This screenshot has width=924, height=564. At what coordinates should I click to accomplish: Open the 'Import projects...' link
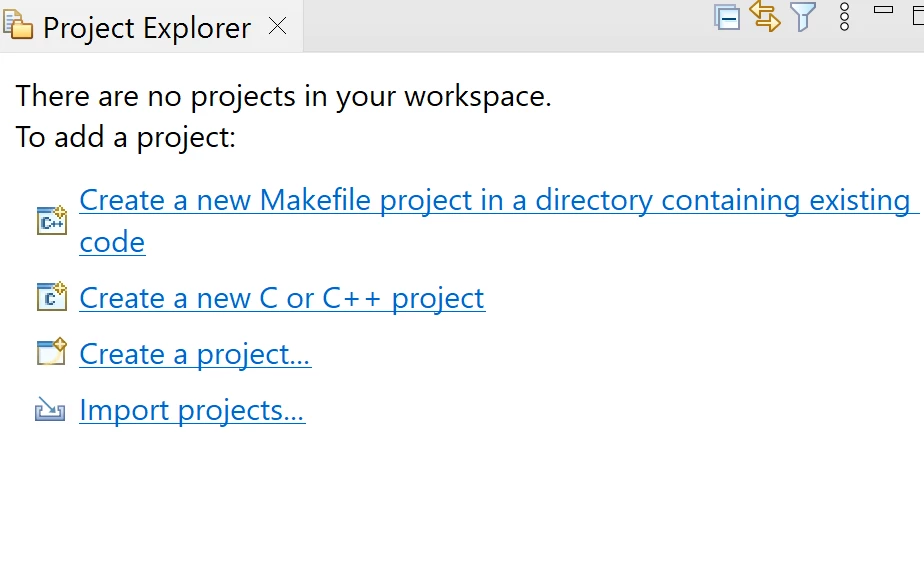pyautogui.click(x=192, y=410)
